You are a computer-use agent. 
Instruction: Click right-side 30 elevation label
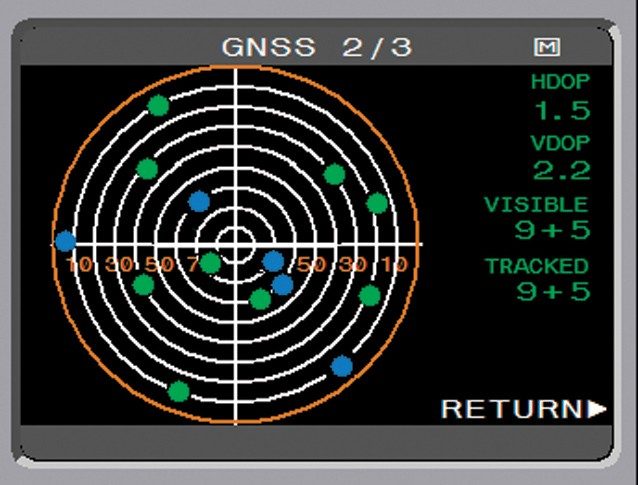(353, 265)
